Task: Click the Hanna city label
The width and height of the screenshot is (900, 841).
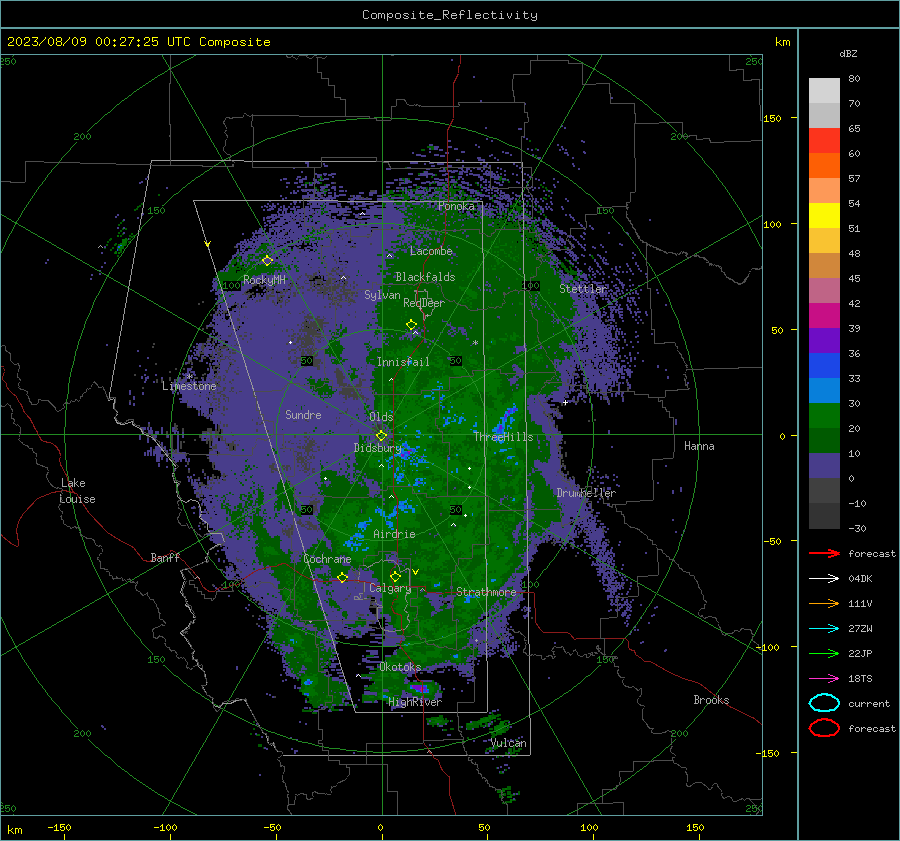Action: coord(699,446)
